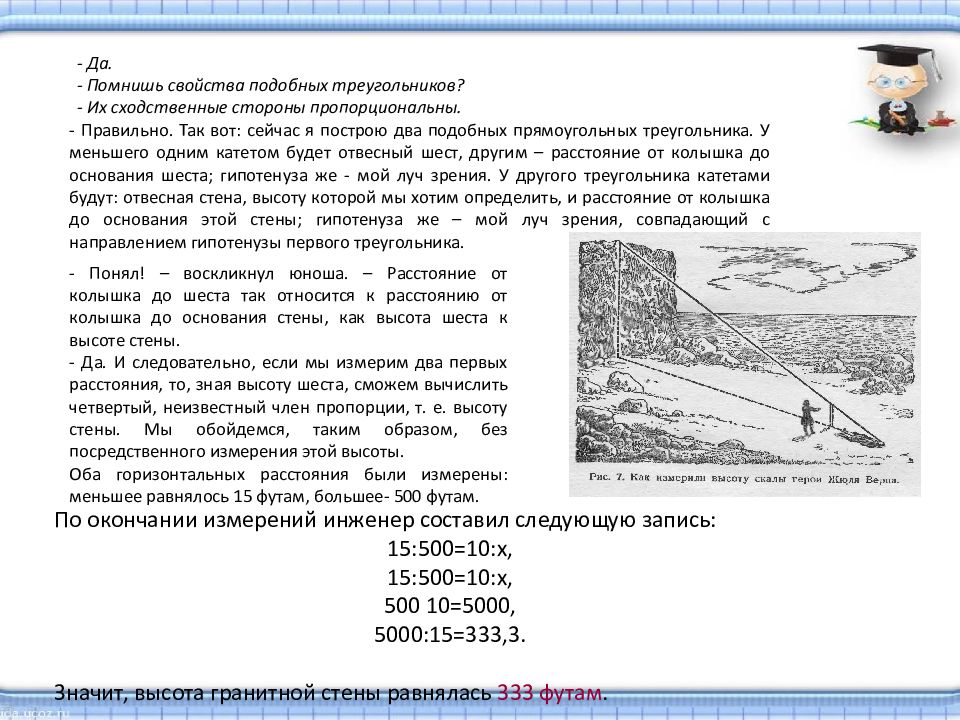Select the words "воскликнул юноша."
This screenshot has height=720, width=960.
pos(266,273)
